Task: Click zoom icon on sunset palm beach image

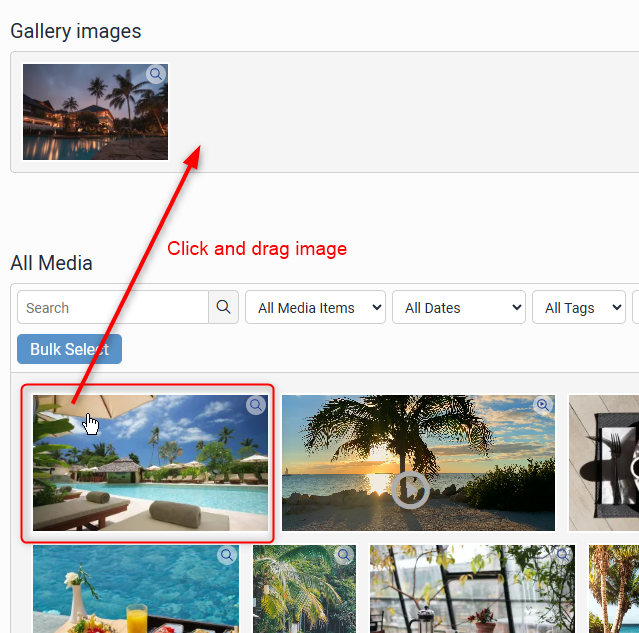Action: click(543, 405)
